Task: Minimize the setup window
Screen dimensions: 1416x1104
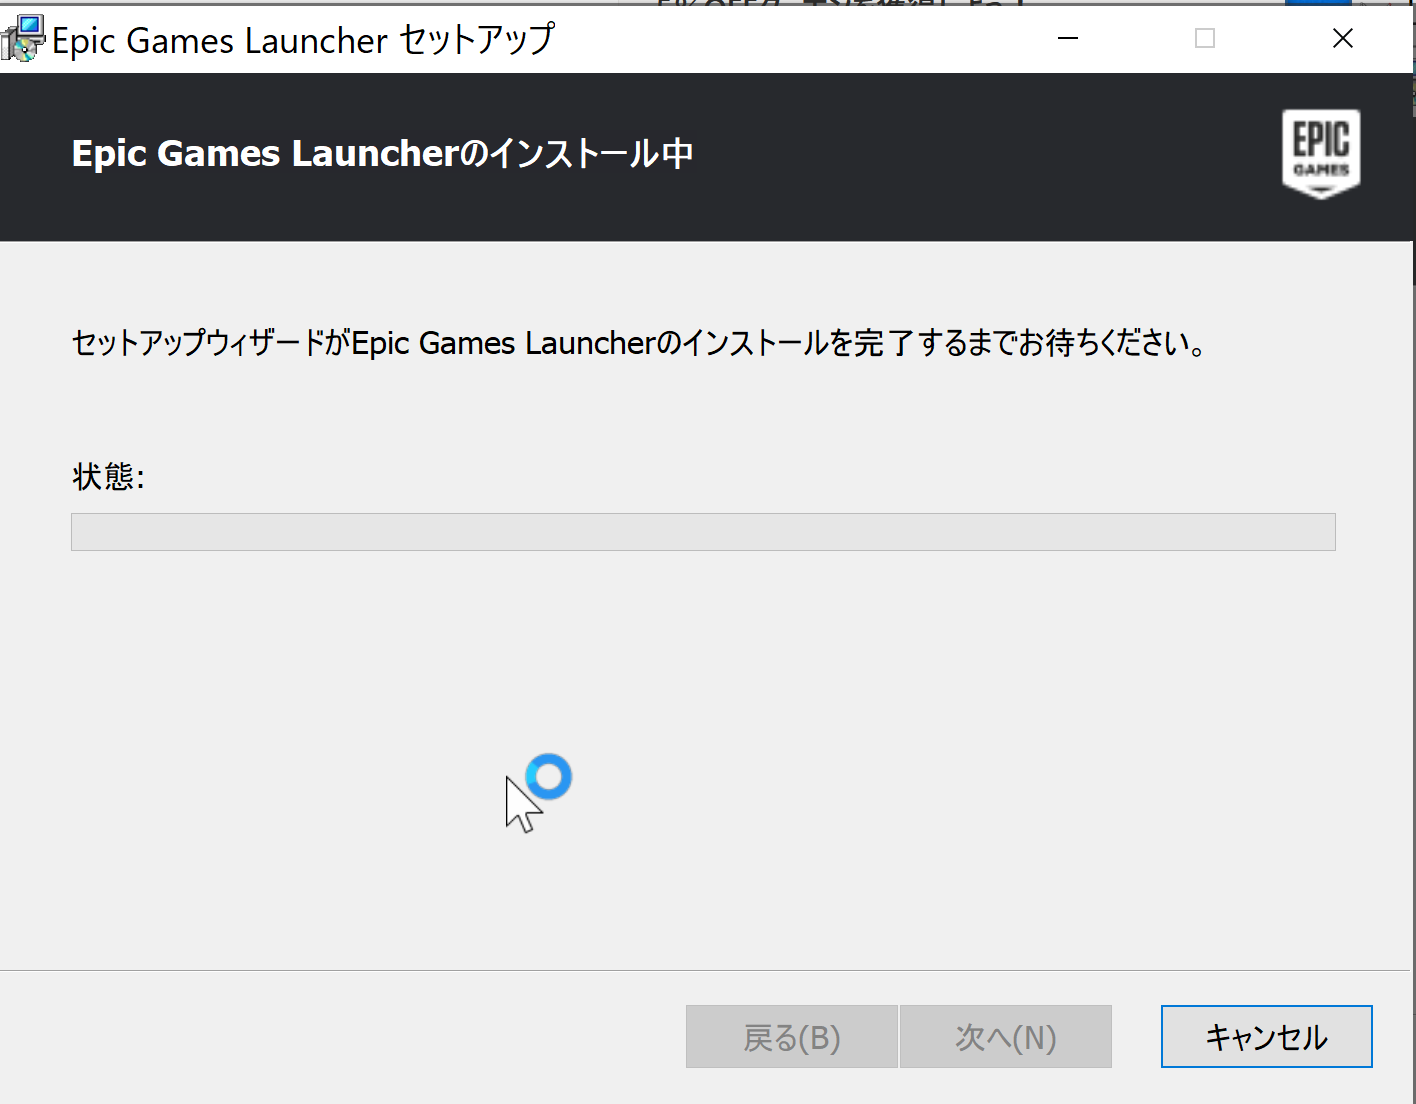Action: pos(1068,38)
